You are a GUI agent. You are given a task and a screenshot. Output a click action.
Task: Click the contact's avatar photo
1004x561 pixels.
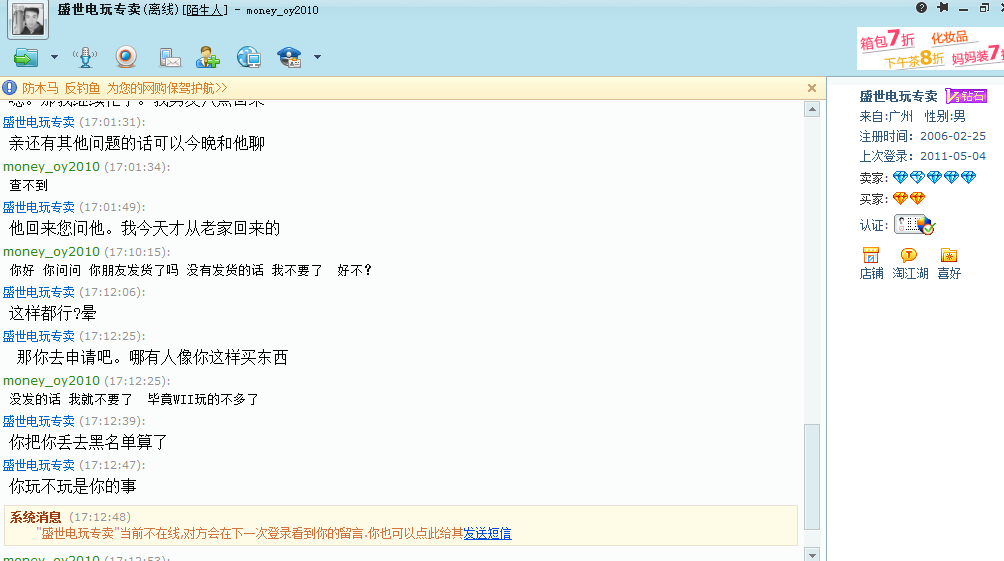pyautogui.click(x=29, y=20)
